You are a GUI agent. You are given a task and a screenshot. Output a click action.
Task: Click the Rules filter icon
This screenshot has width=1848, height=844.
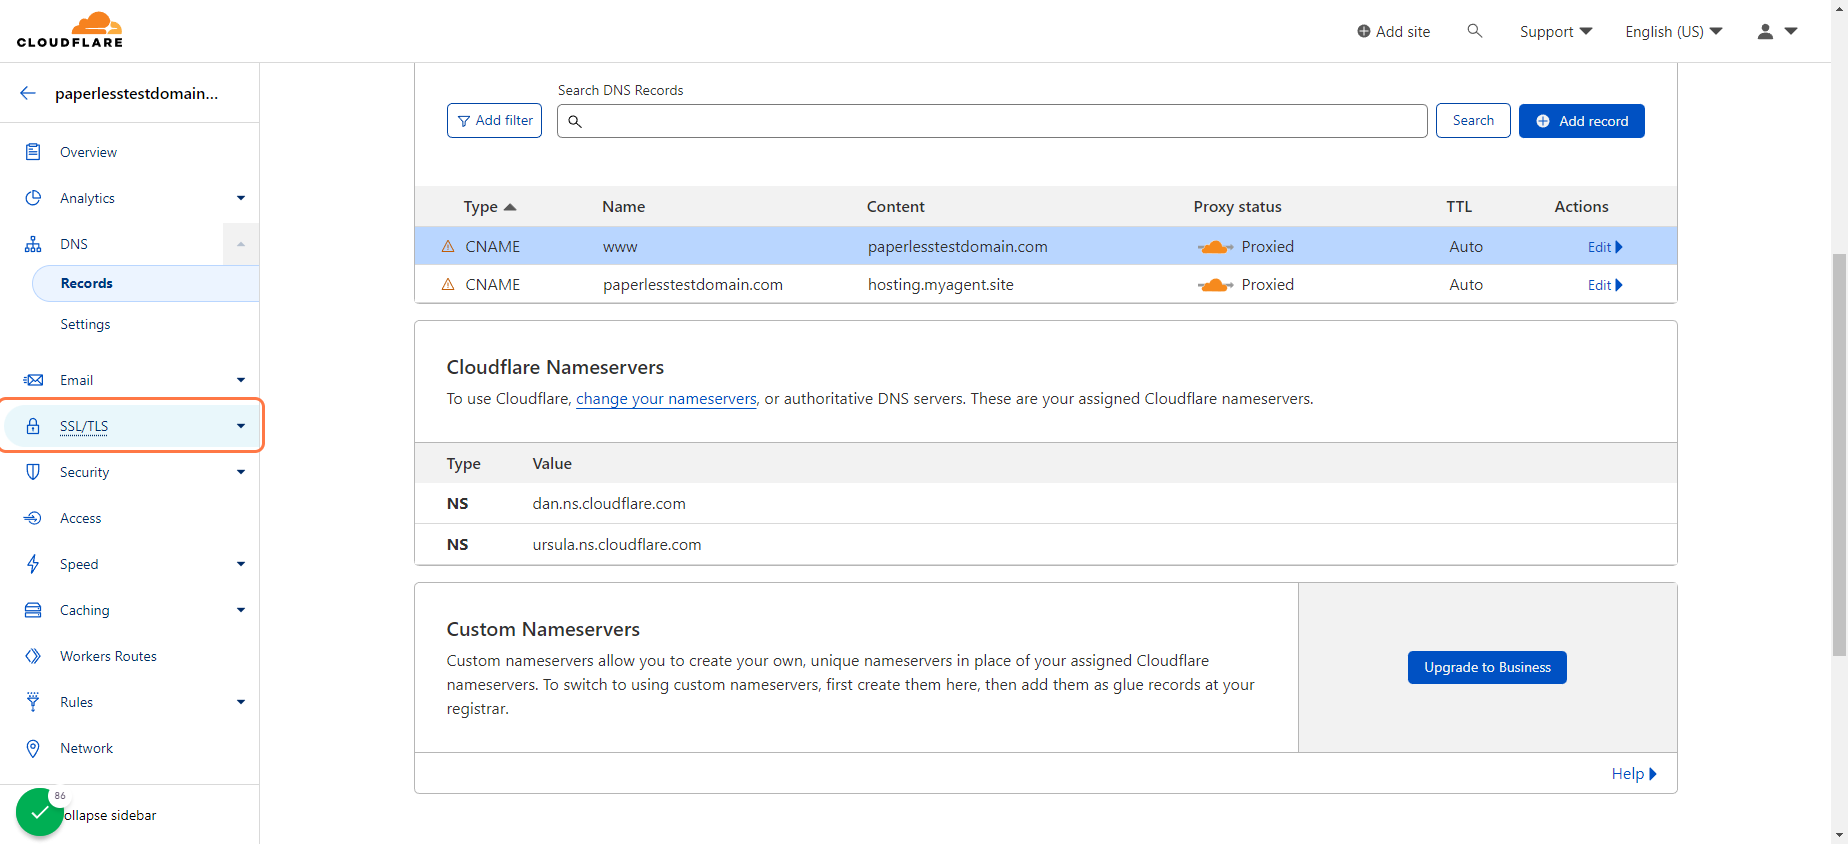[33, 702]
